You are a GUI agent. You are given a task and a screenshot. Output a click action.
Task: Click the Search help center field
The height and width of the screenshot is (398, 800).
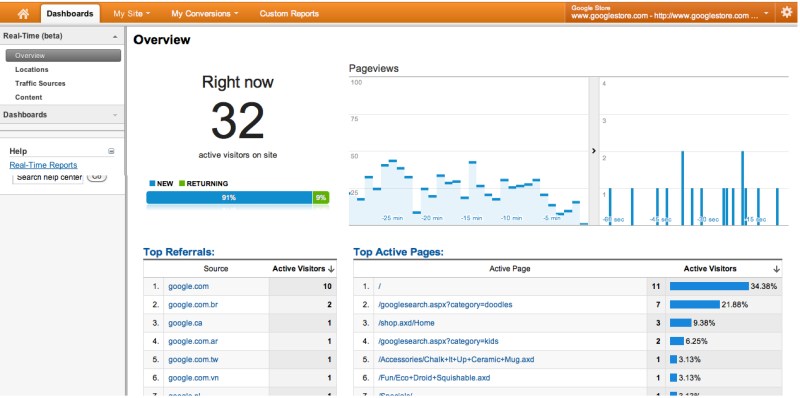47,178
